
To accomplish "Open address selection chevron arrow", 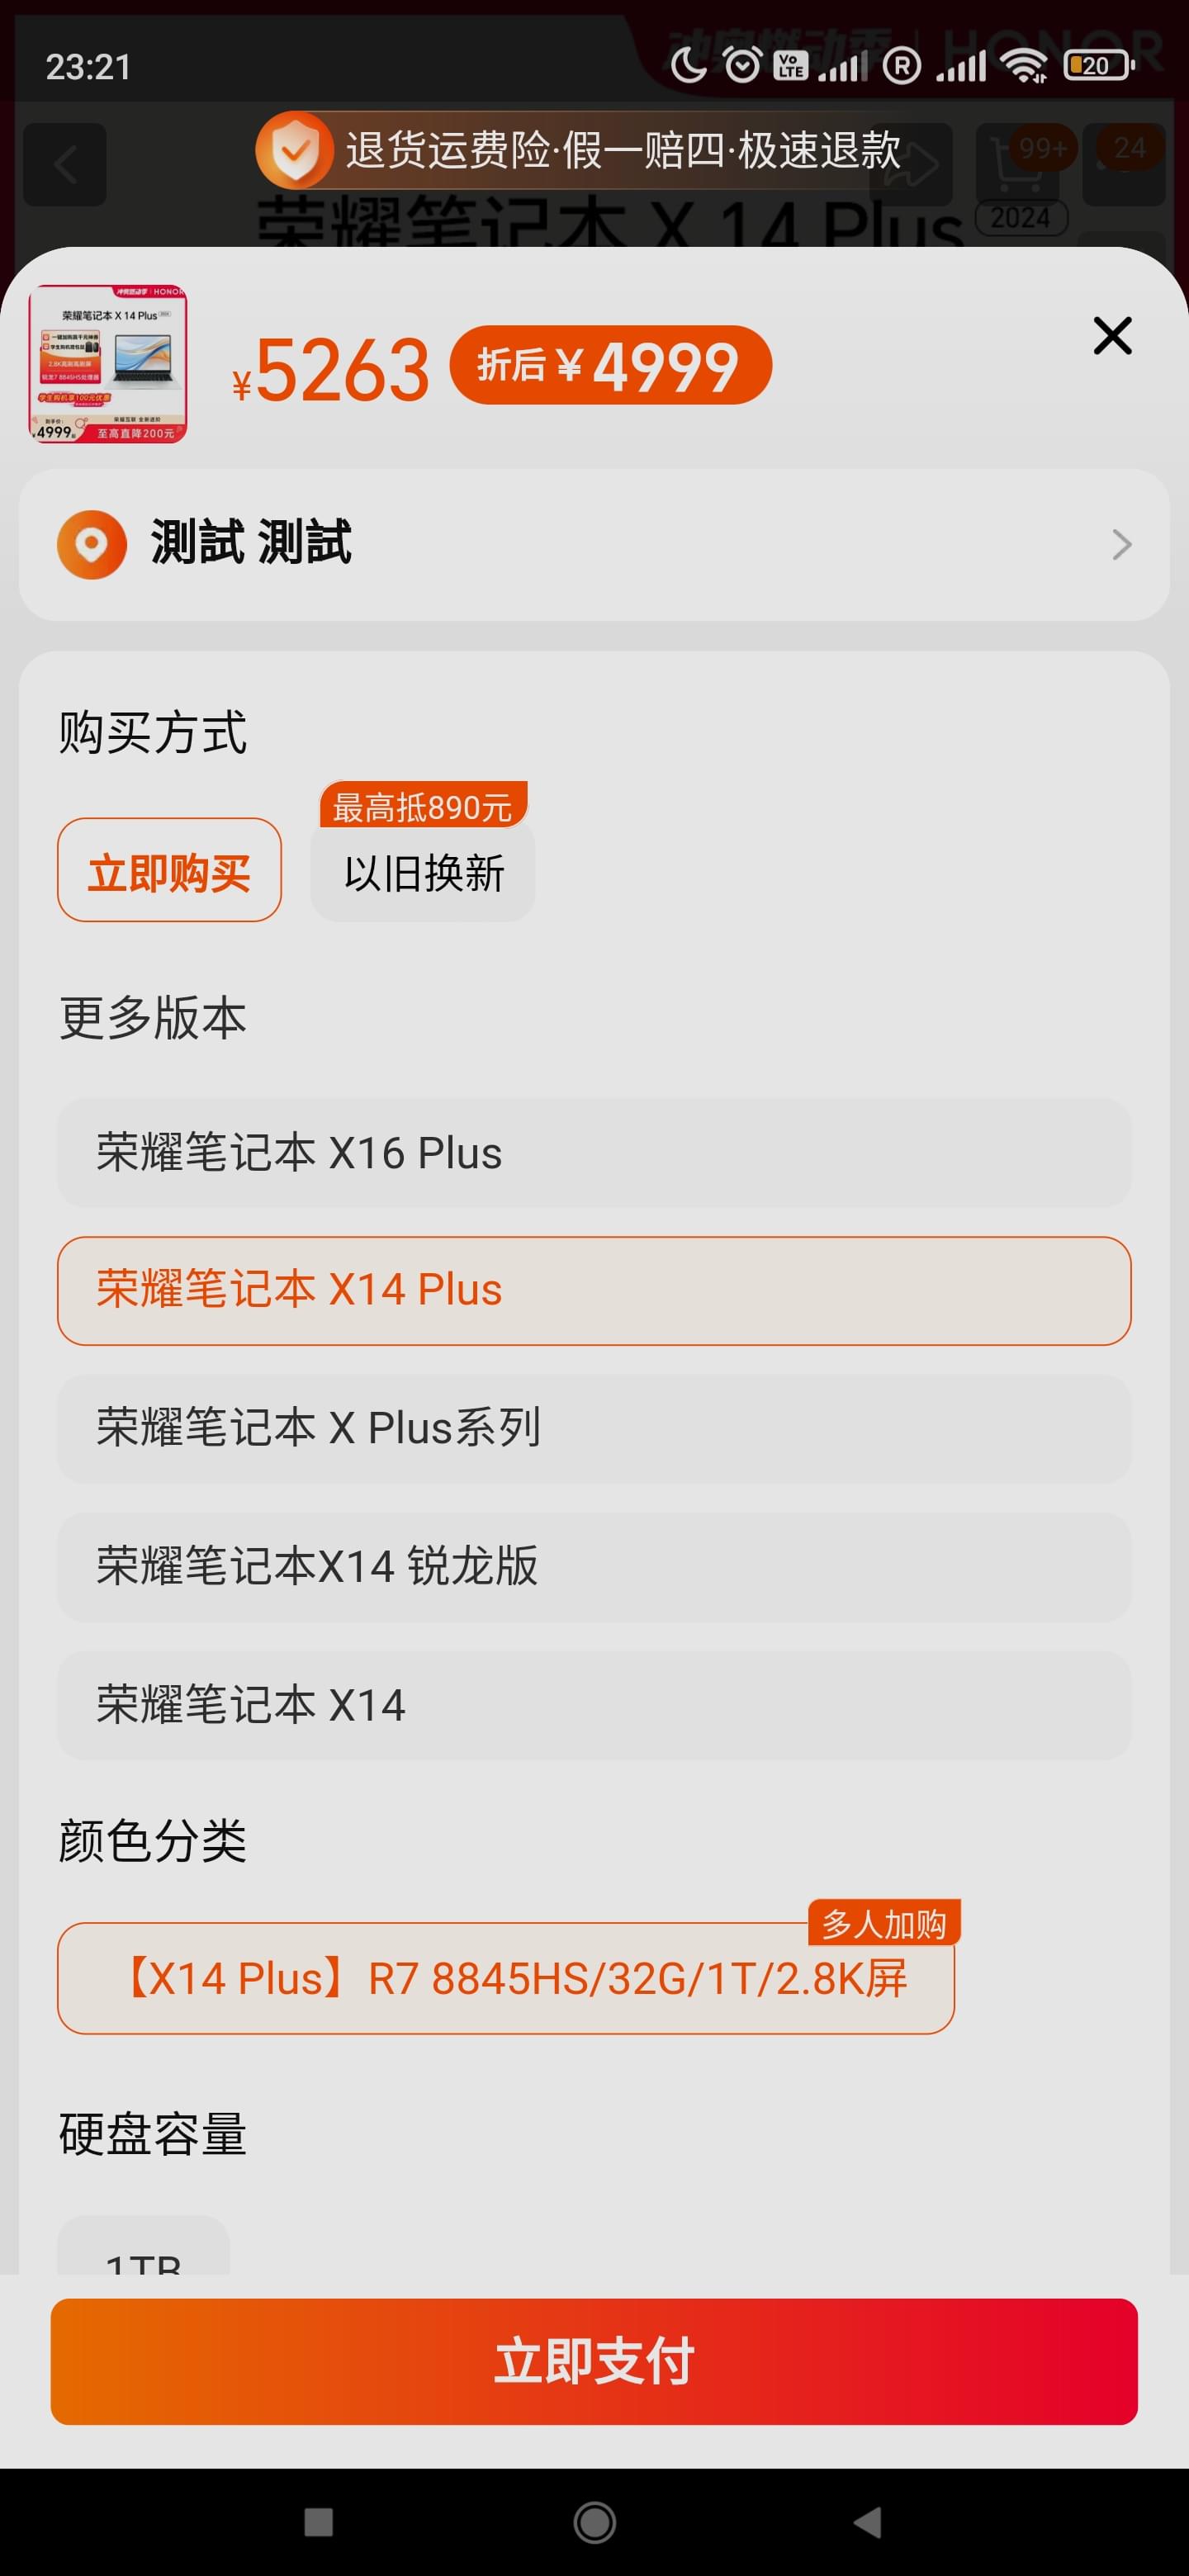I will point(1121,544).
